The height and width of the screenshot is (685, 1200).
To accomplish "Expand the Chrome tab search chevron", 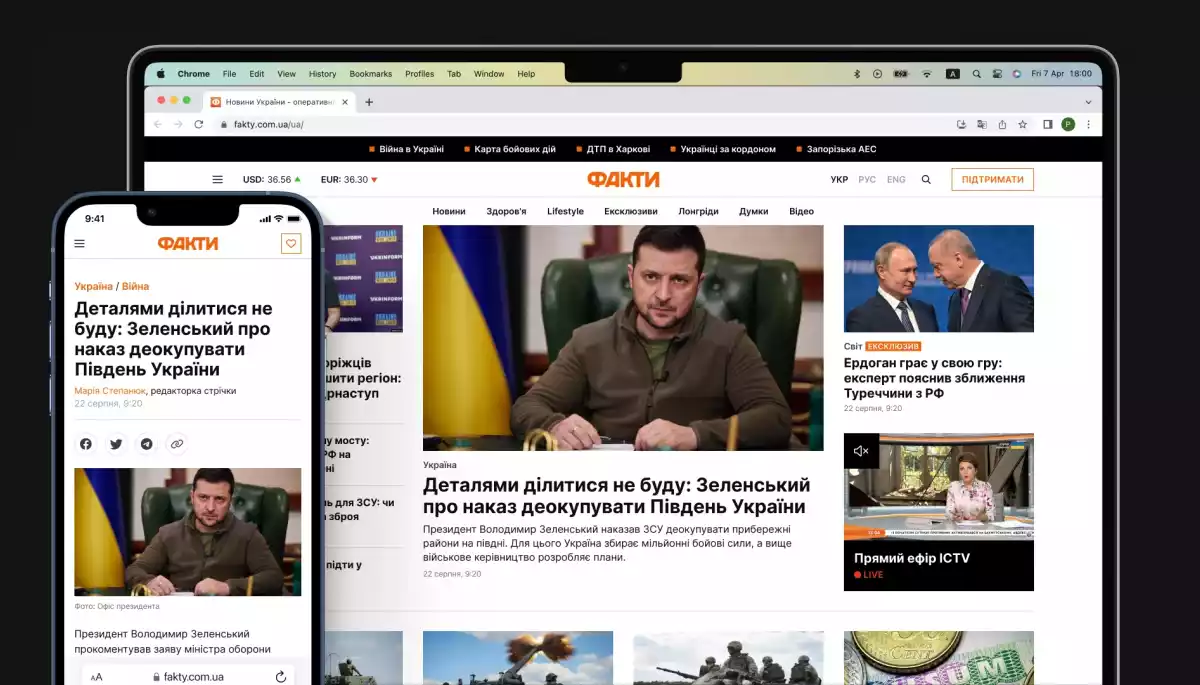I will [1088, 102].
